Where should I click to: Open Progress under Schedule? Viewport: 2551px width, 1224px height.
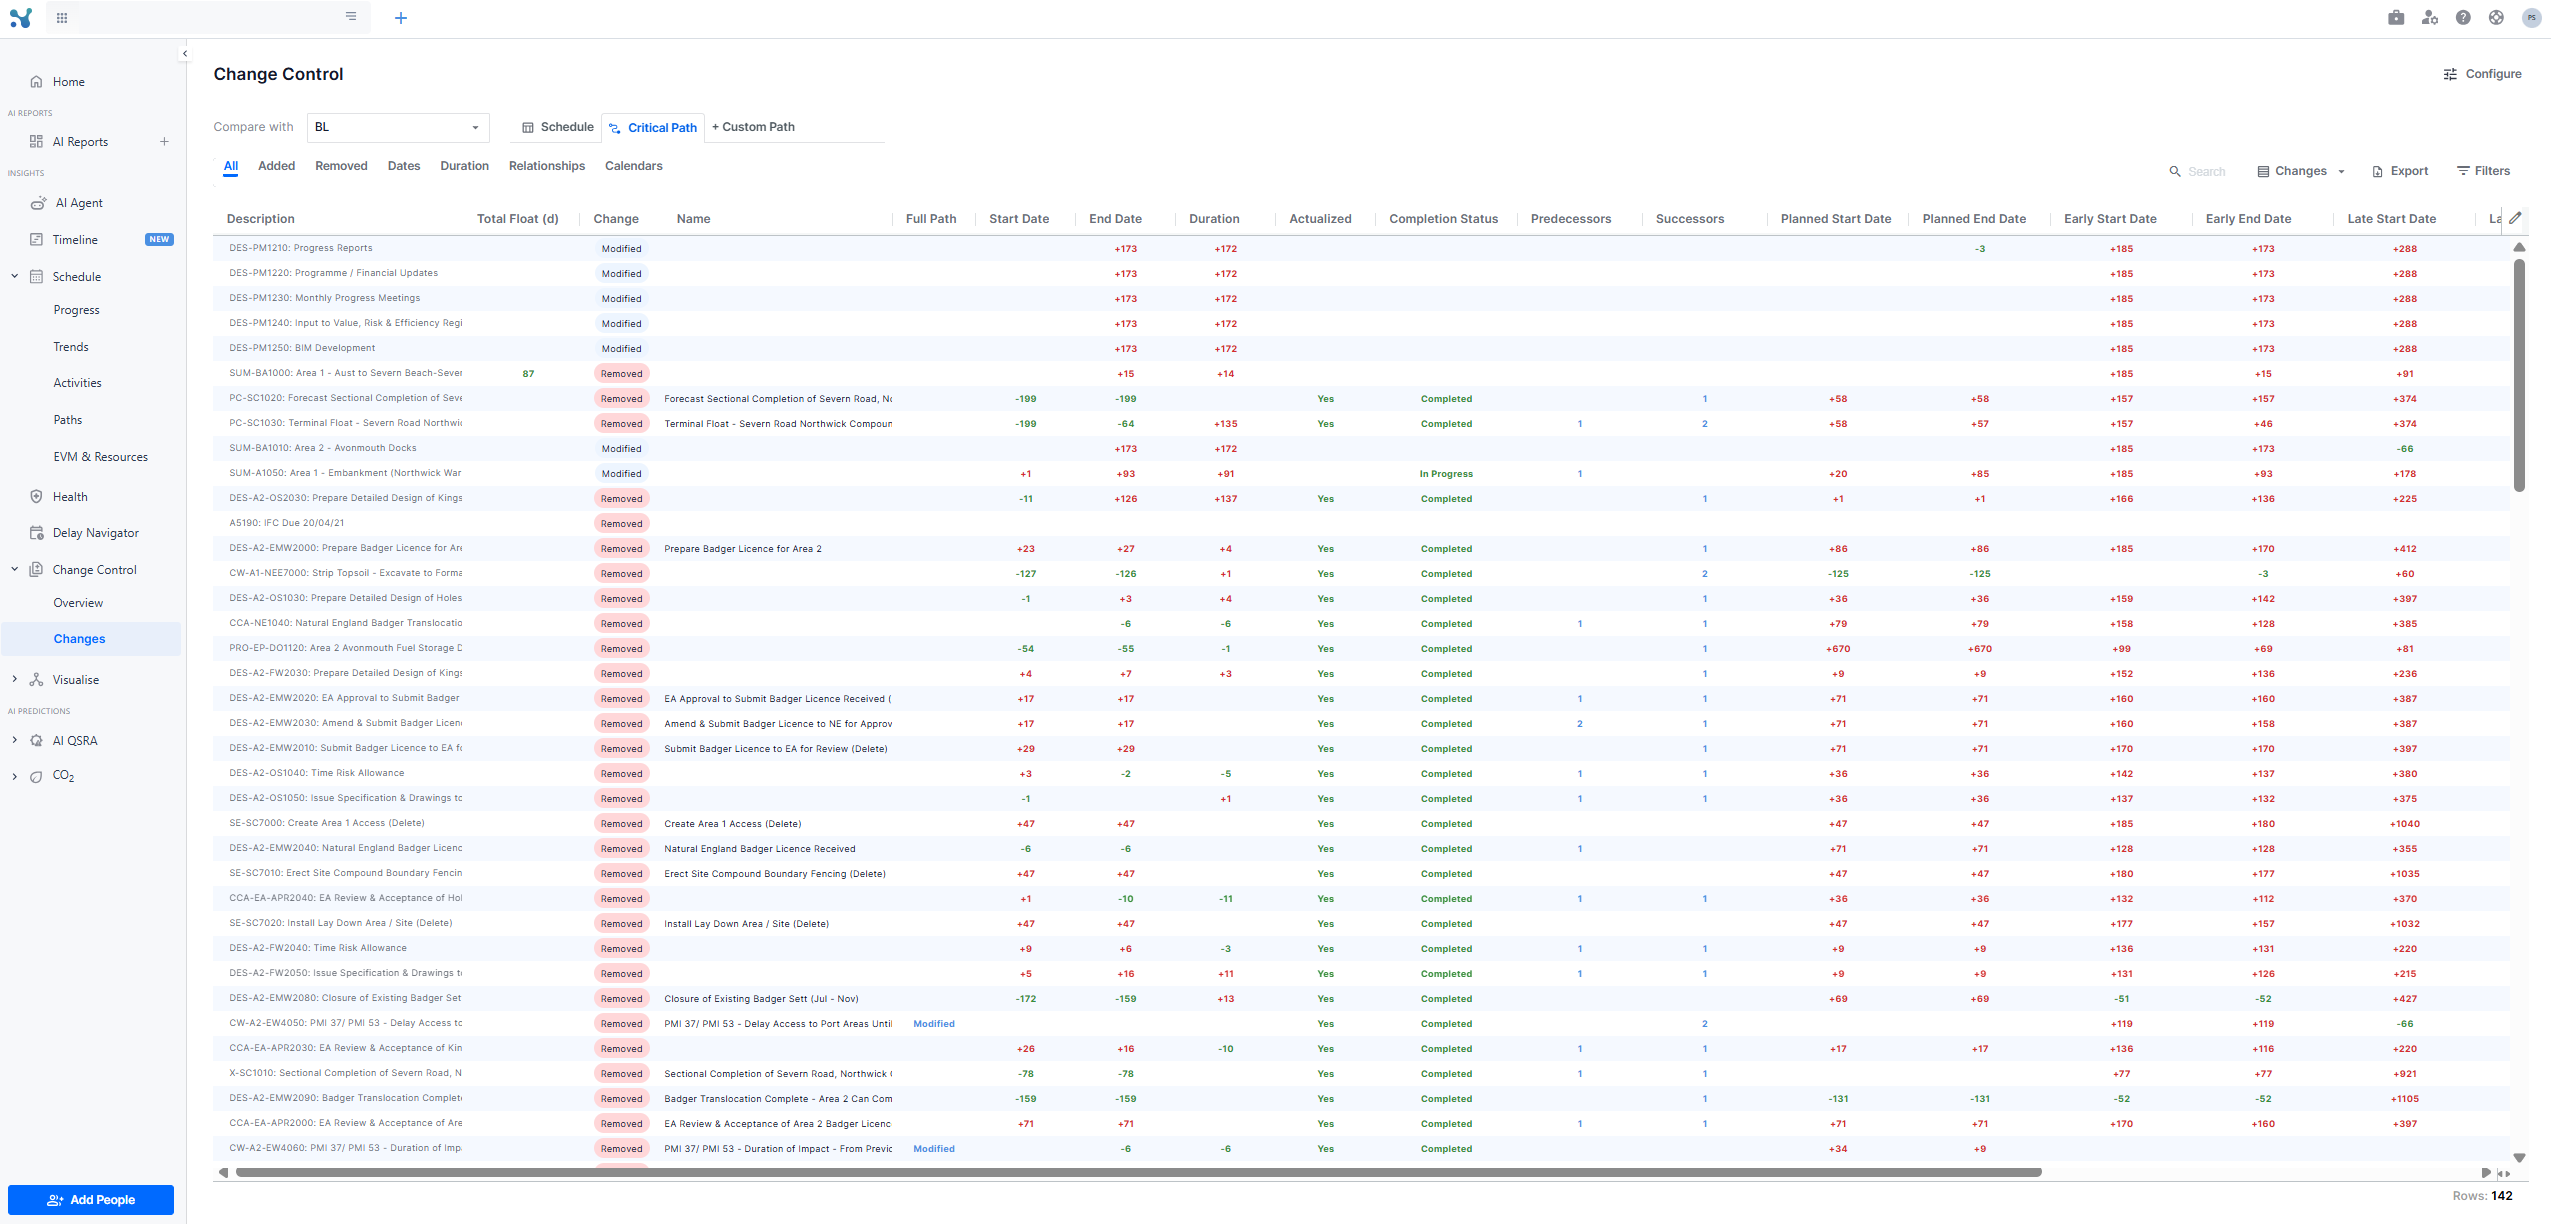click(76, 310)
